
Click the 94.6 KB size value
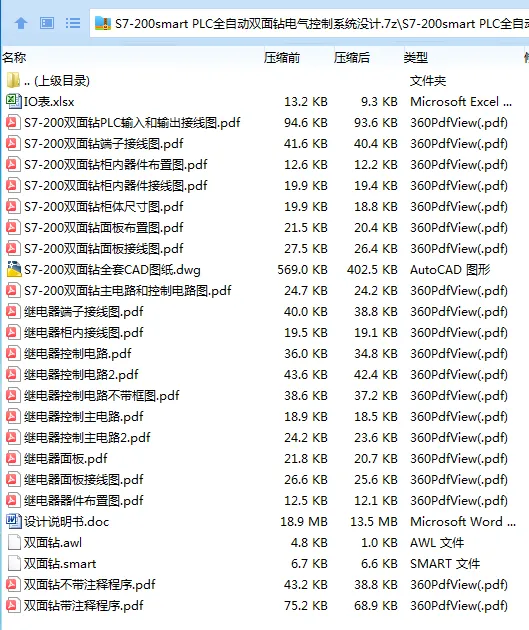coord(306,123)
